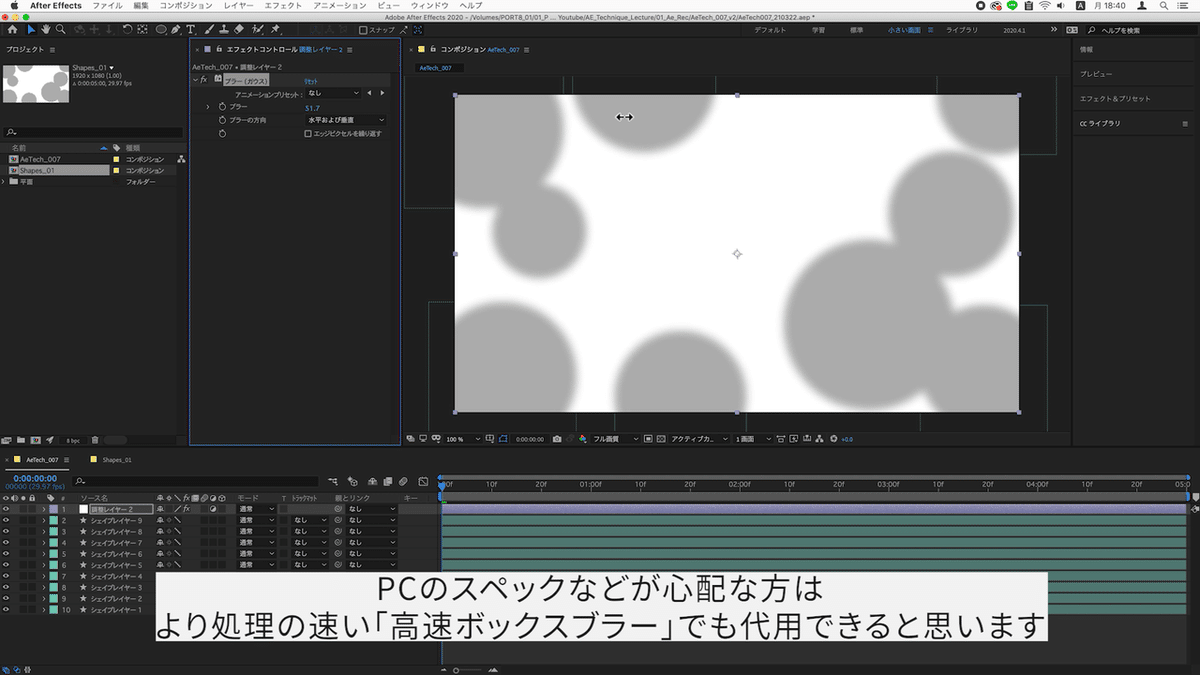
Task: Open the 100% magnification dropdown
Action: pyautogui.click(x=463, y=439)
